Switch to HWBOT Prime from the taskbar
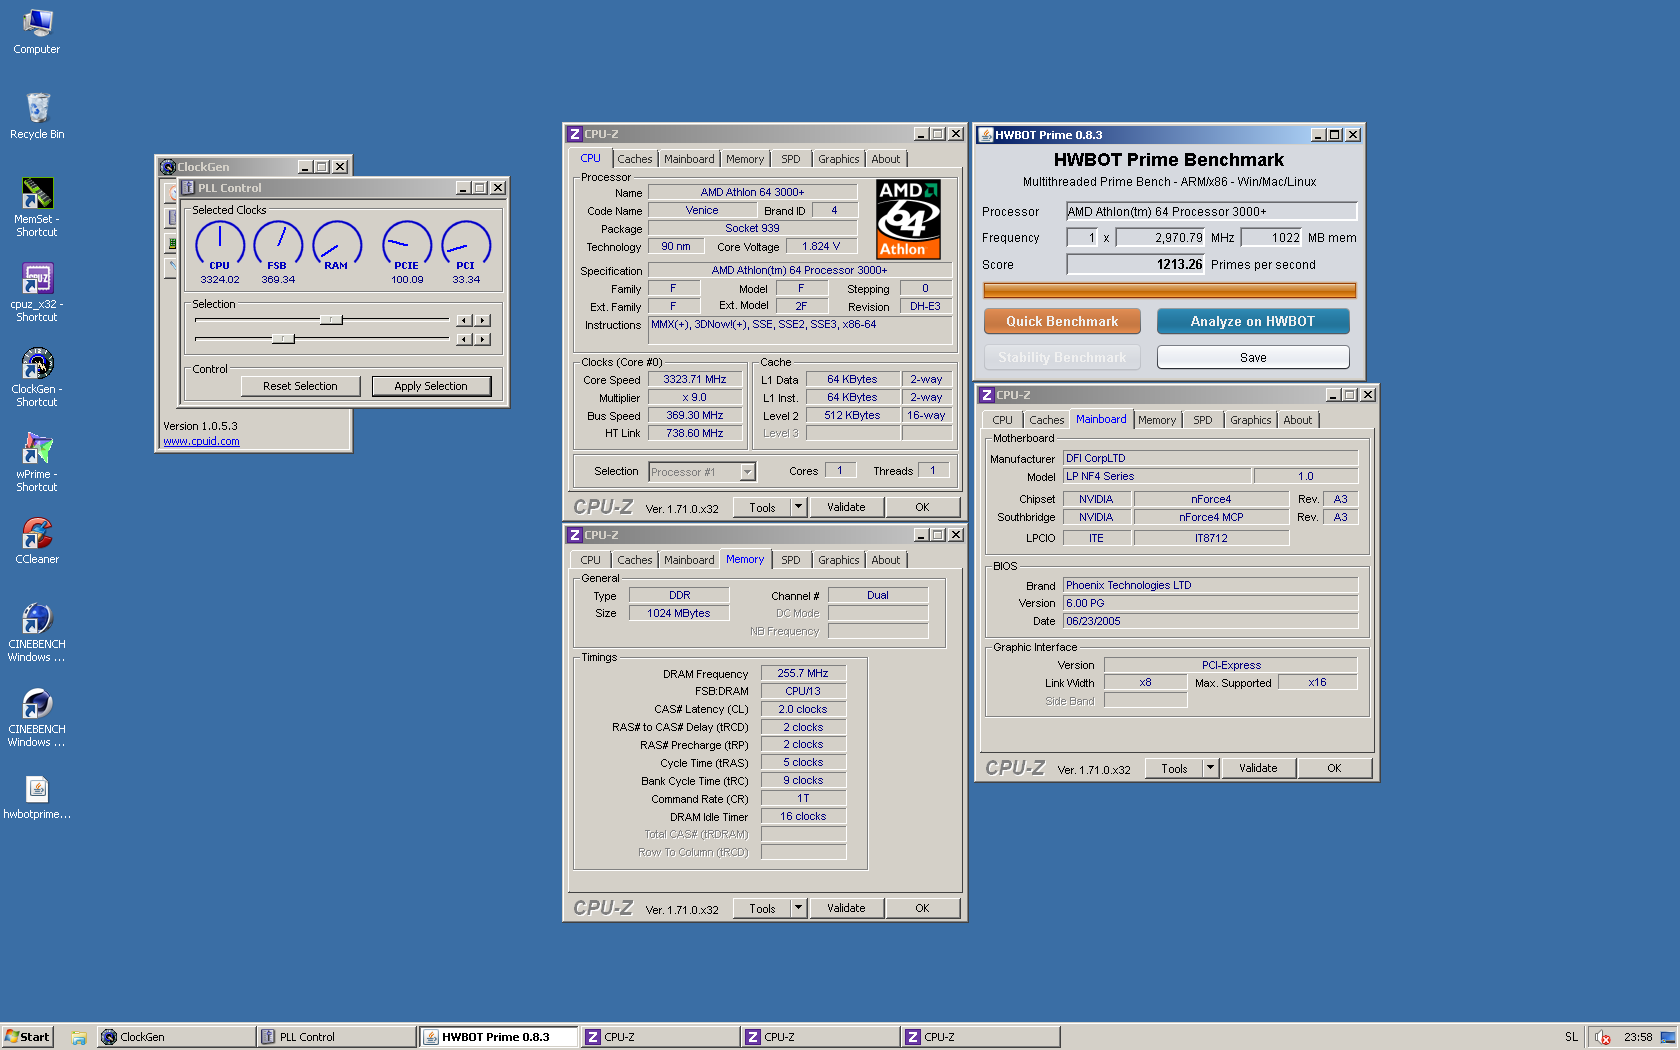The height and width of the screenshot is (1050, 1680). point(498,1037)
